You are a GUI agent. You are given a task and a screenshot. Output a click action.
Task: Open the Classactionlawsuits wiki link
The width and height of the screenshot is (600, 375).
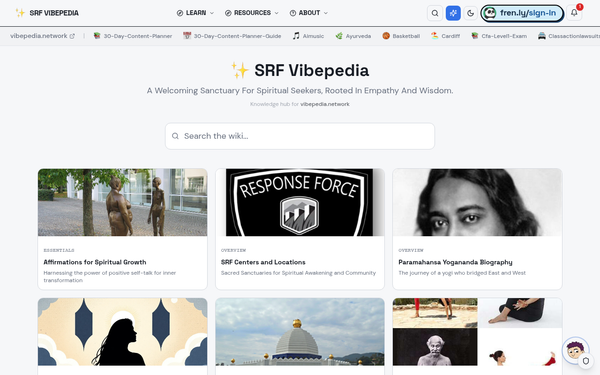[569, 36]
